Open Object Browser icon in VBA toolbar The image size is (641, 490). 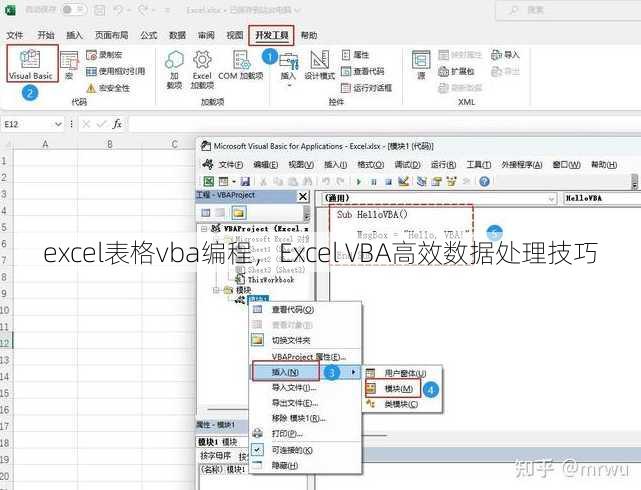click(451, 181)
